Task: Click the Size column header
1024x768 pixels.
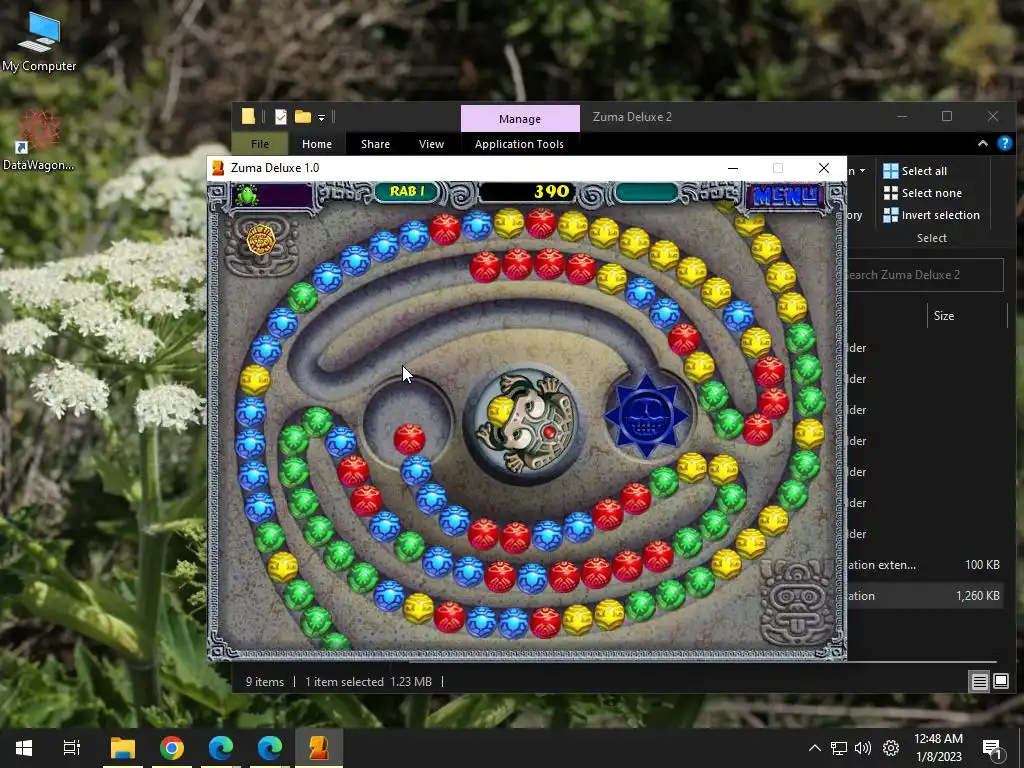Action: coord(944,316)
